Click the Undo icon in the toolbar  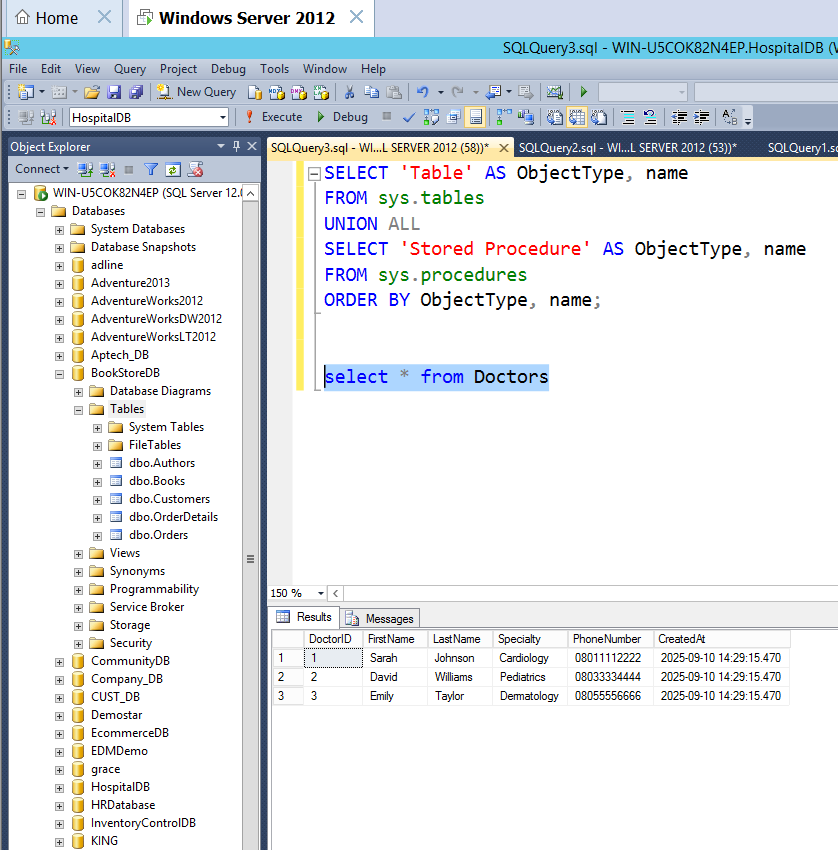(421, 91)
